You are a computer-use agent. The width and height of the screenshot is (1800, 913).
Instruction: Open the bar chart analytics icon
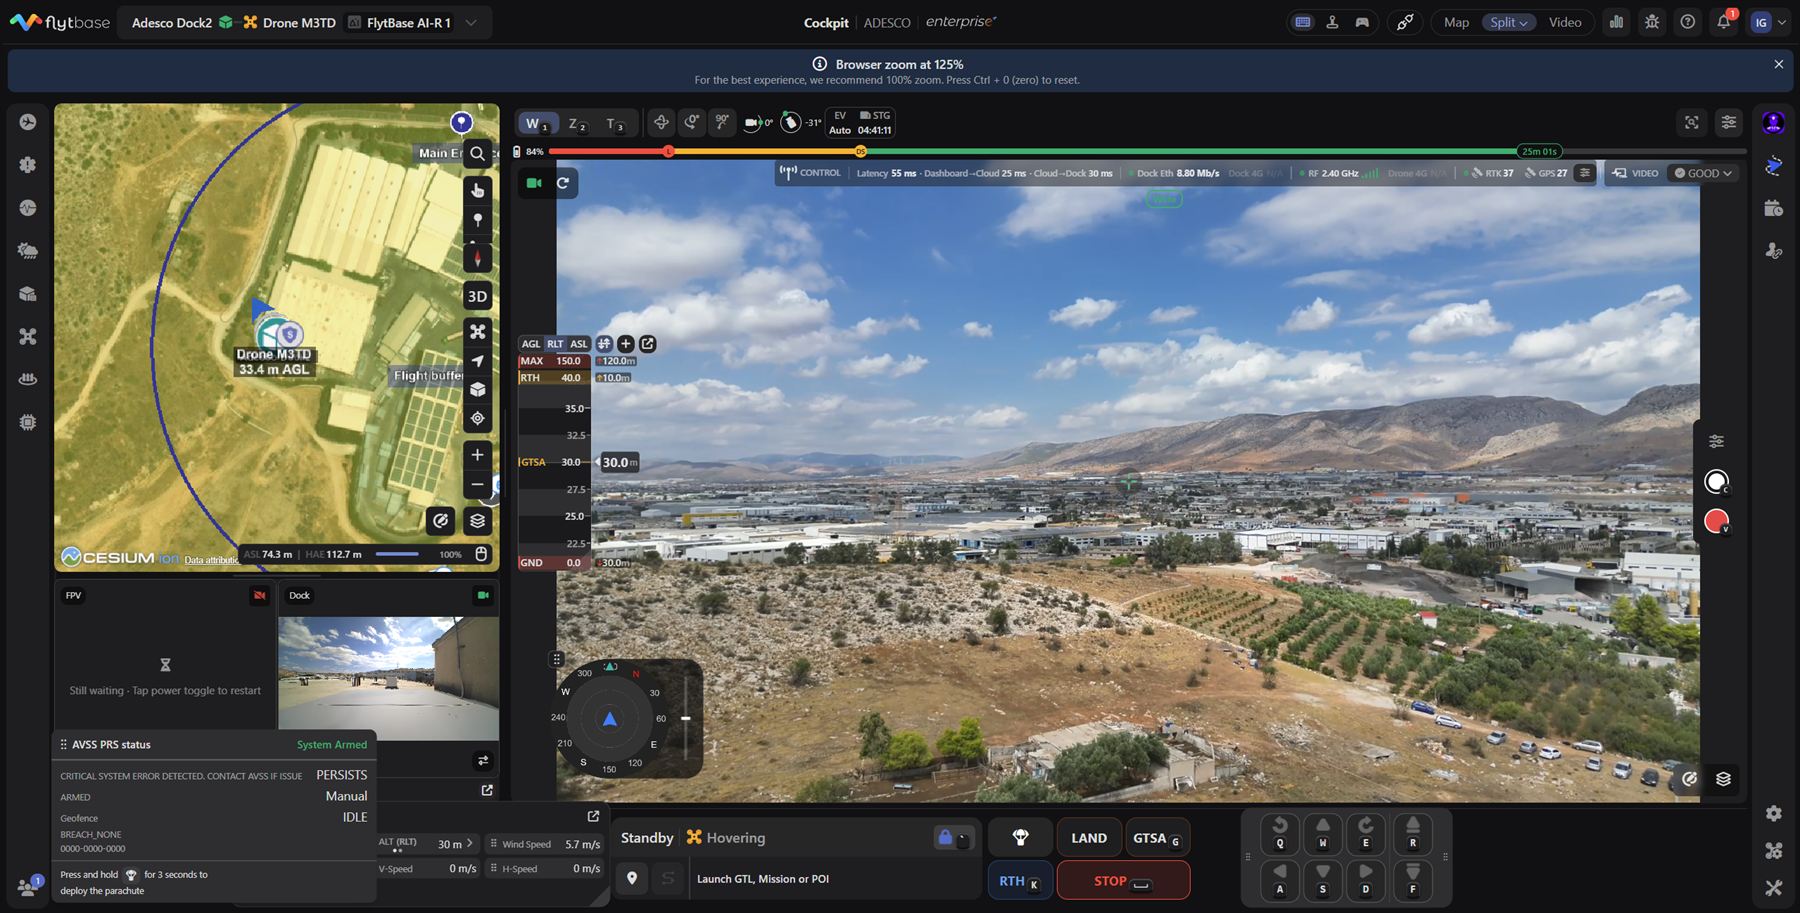(x=1616, y=22)
